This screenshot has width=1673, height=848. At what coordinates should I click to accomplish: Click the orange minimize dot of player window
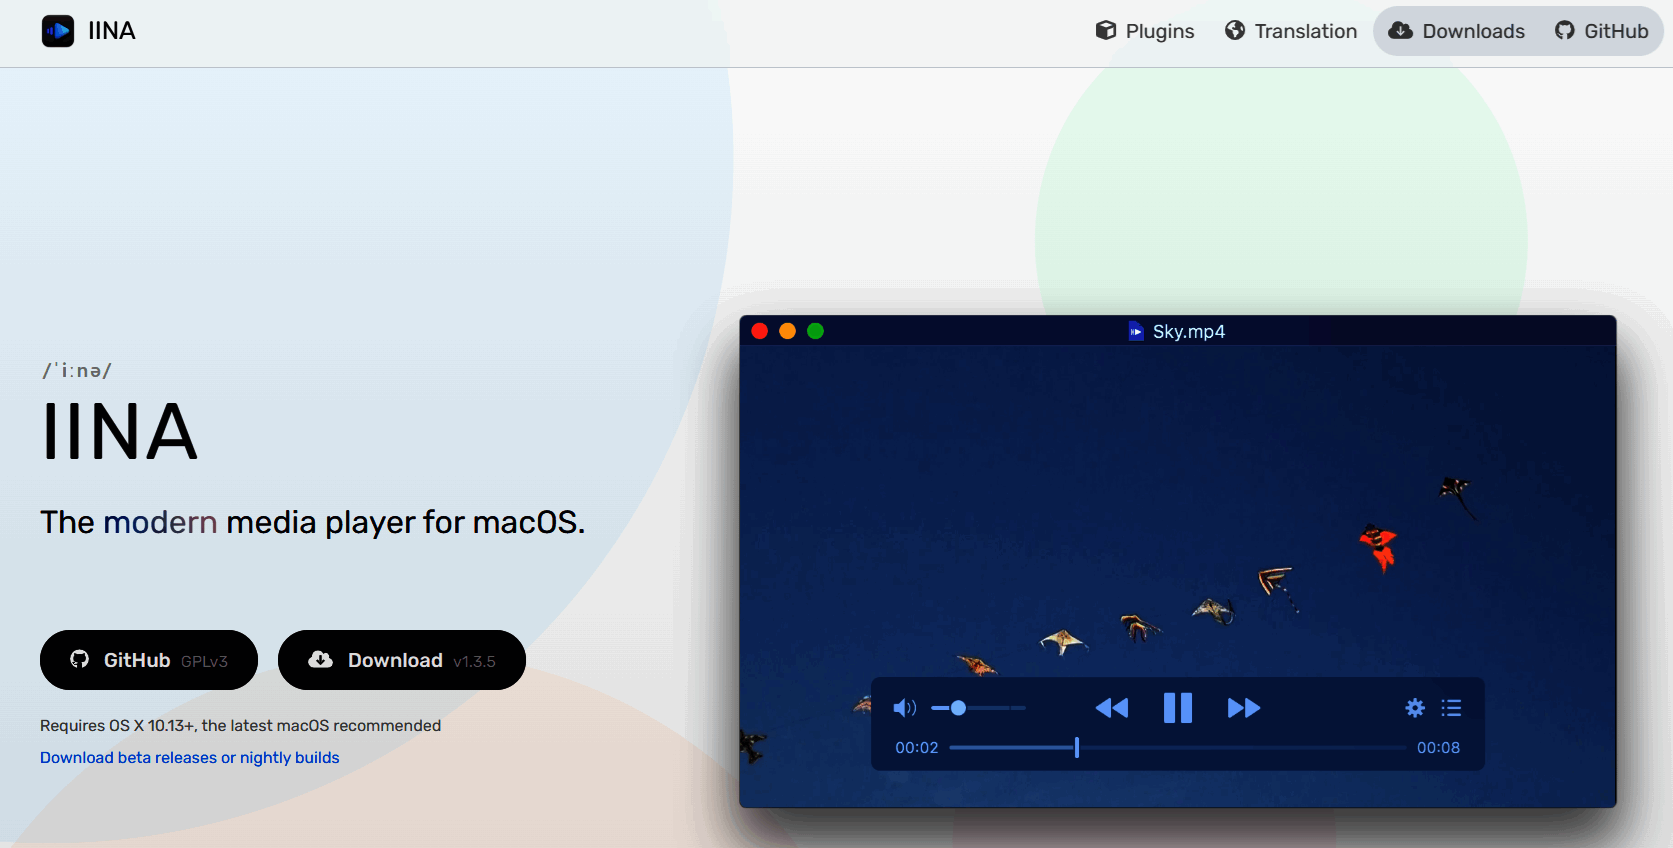(788, 331)
